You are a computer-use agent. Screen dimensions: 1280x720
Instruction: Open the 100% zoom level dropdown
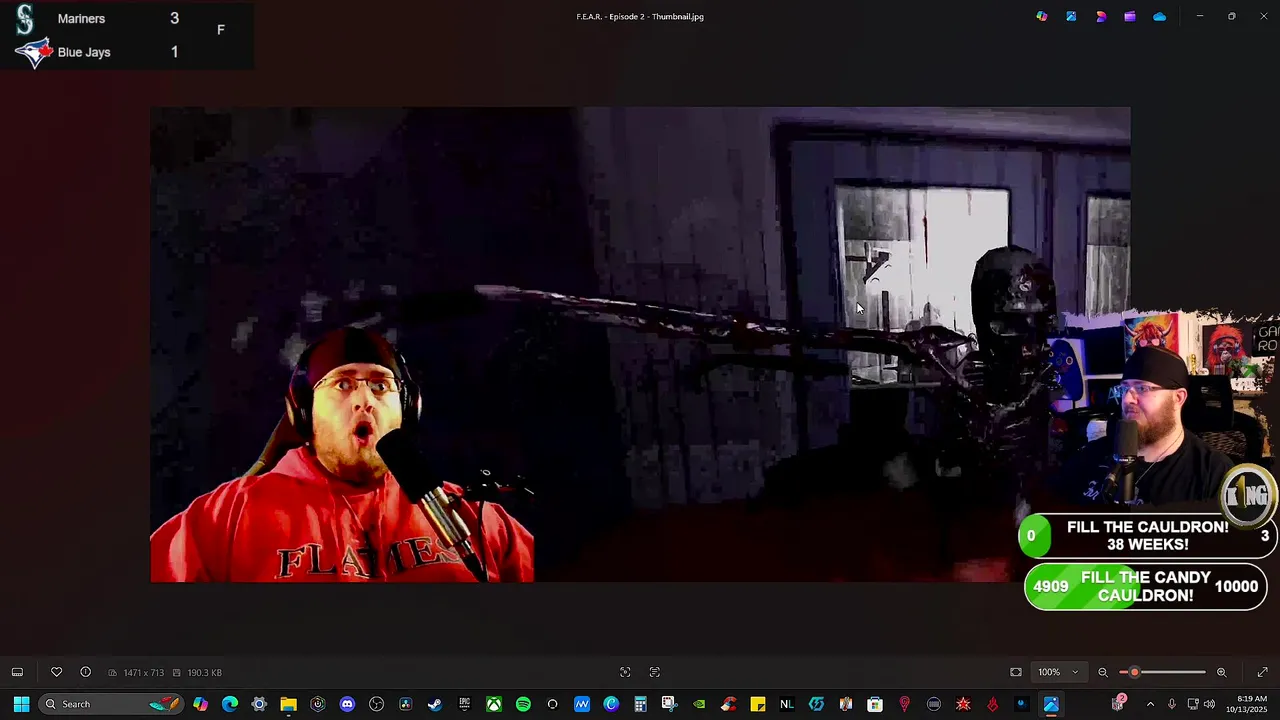tap(1058, 672)
